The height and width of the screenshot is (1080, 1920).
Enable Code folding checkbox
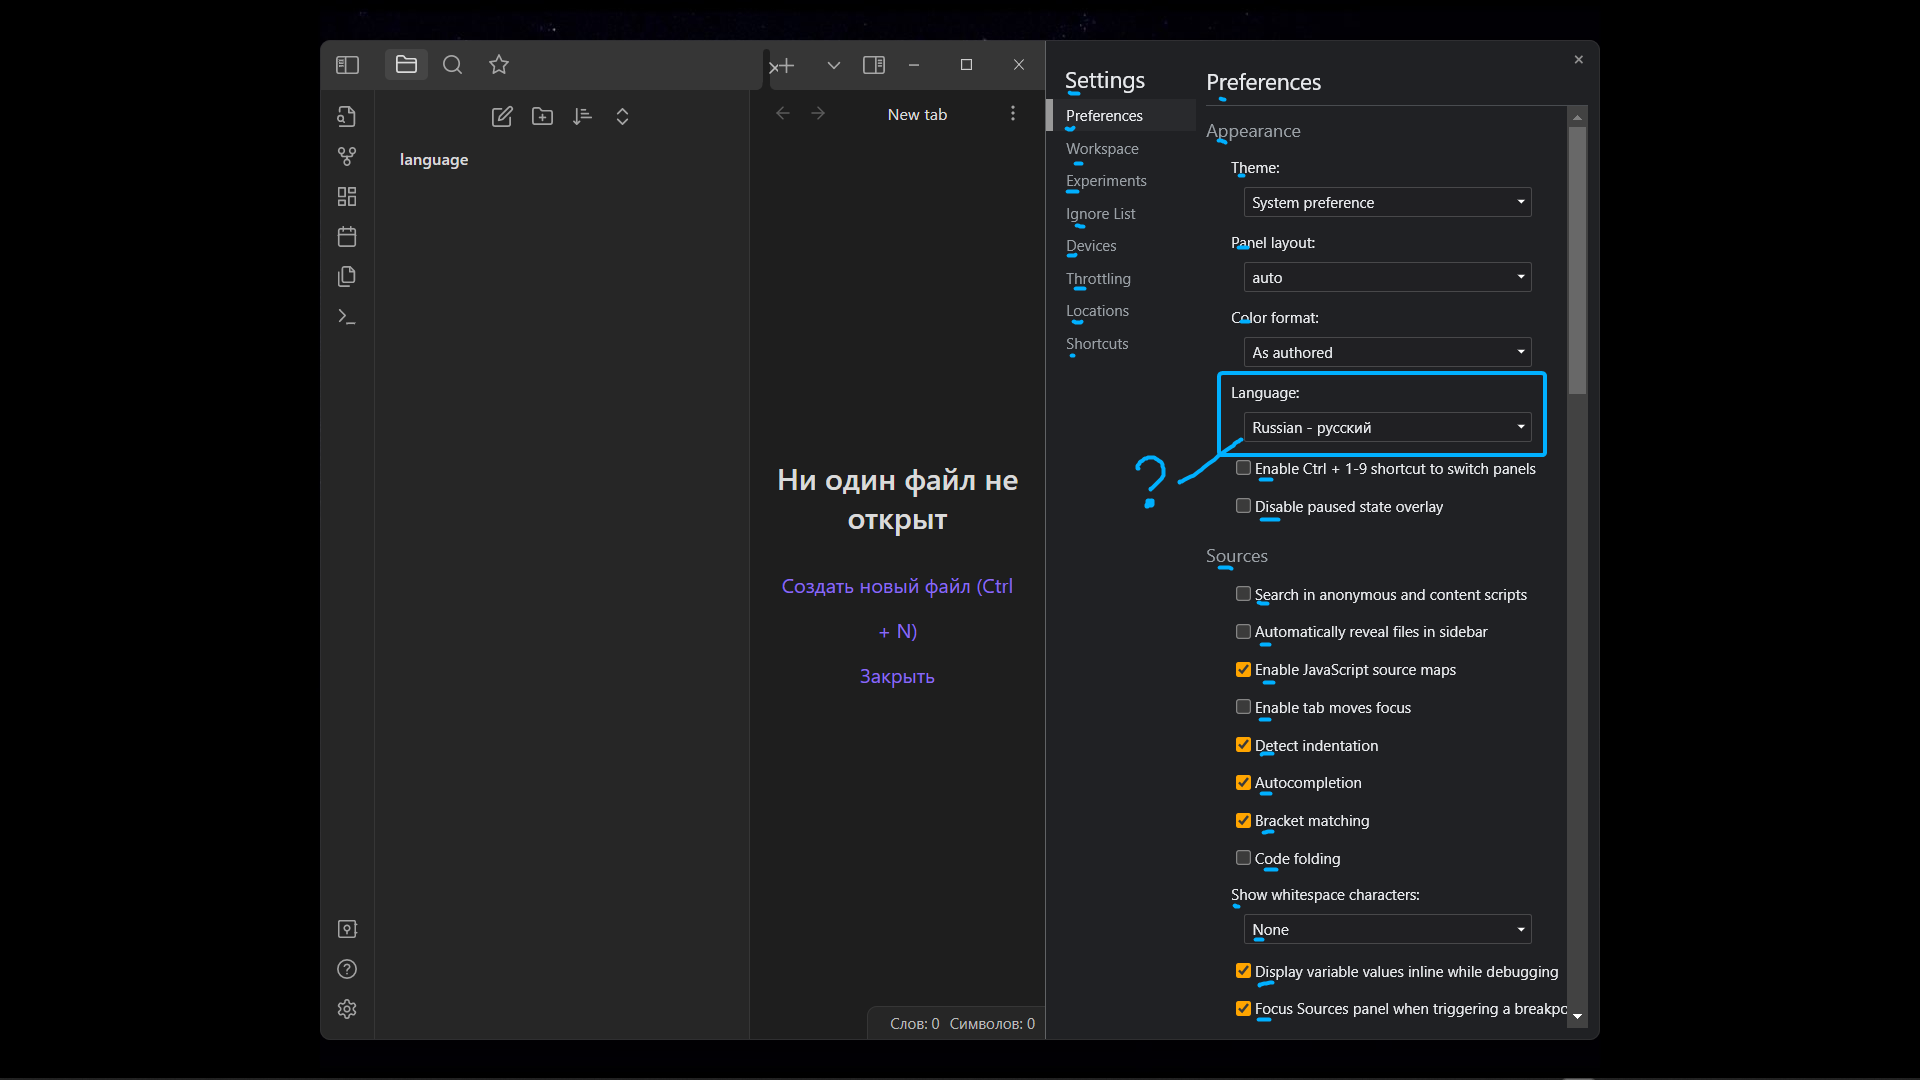1243,858
